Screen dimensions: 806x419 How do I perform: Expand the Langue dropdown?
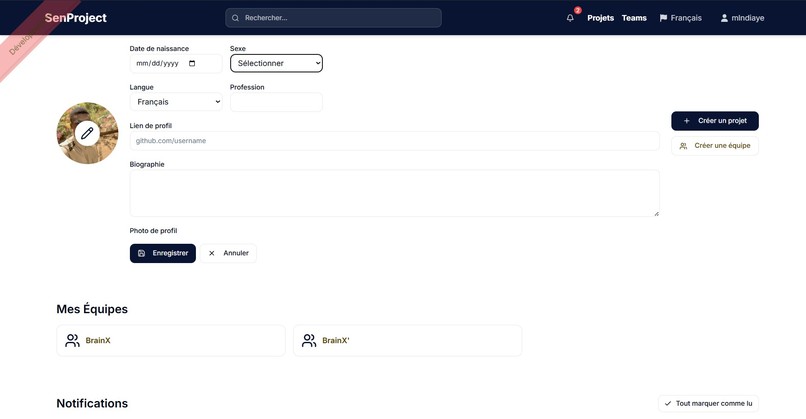tap(176, 102)
